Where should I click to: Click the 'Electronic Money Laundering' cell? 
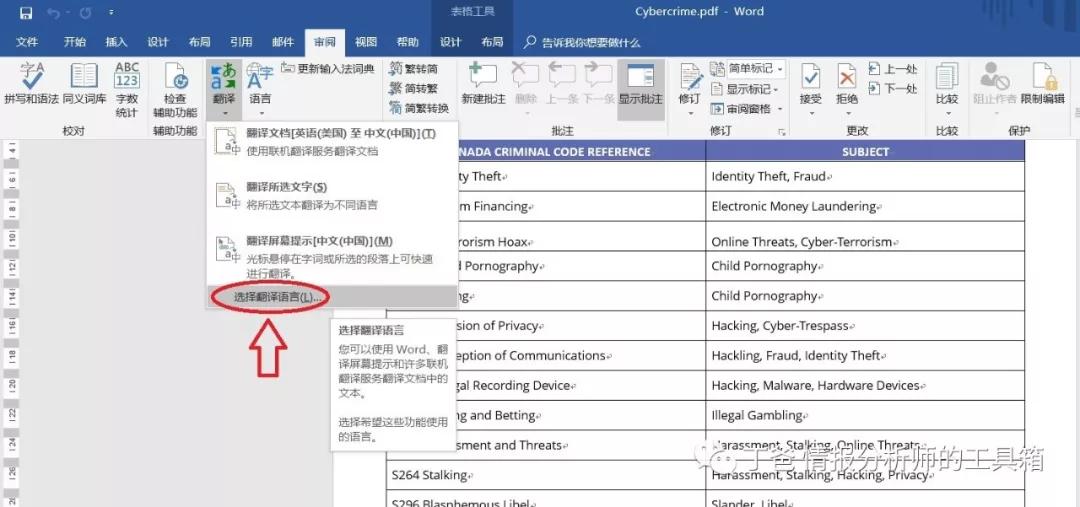pyautogui.click(x=865, y=206)
